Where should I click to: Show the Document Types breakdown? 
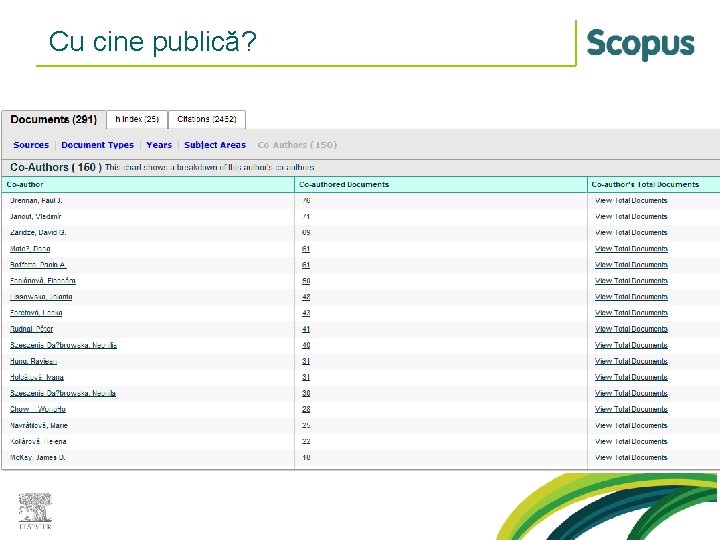[x=97, y=145]
